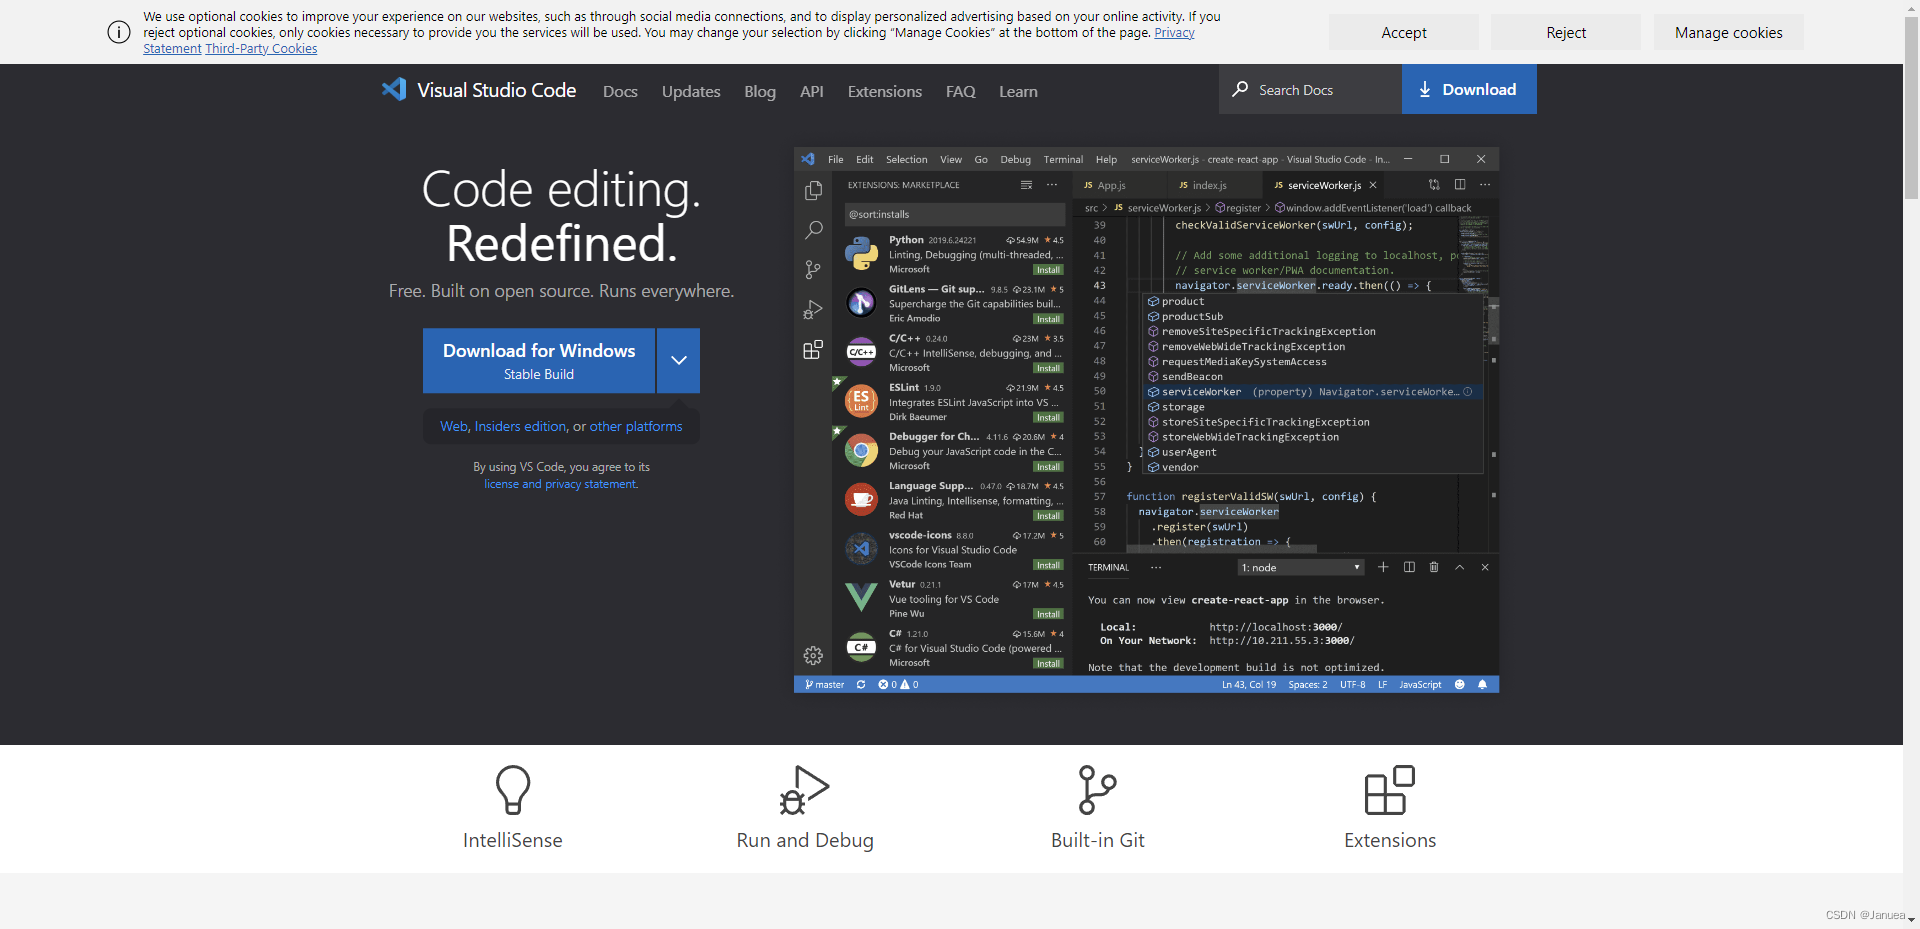Click the Search Docs input field
1920x929 pixels.
[x=1310, y=89]
